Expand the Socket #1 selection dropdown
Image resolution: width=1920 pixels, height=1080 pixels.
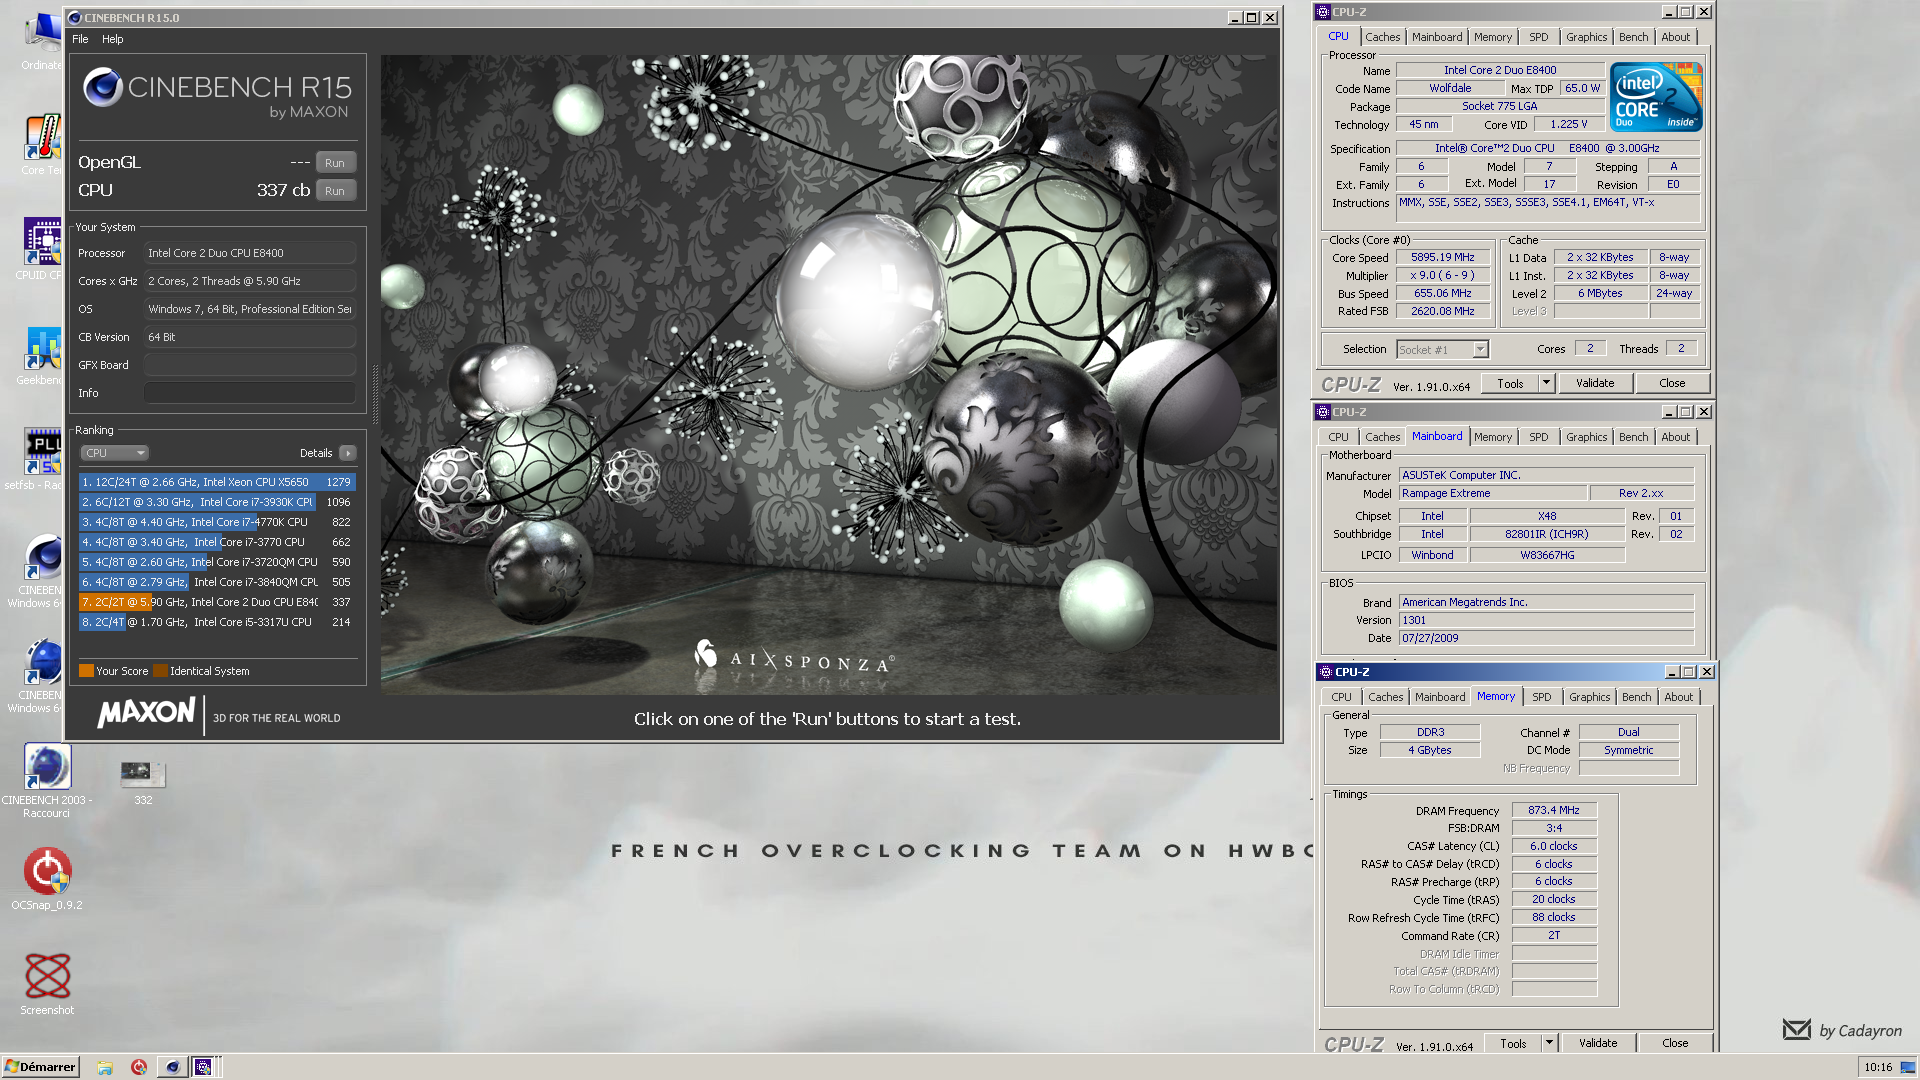(1481, 350)
